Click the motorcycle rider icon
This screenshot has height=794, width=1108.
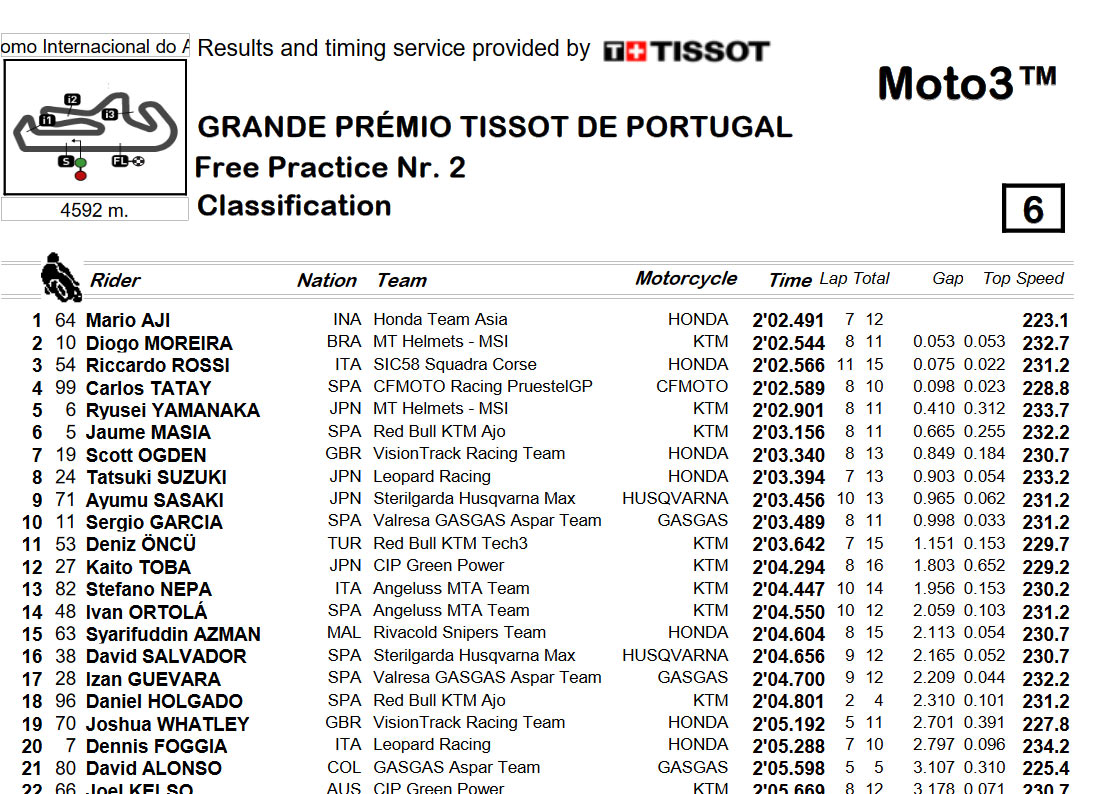(60, 277)
